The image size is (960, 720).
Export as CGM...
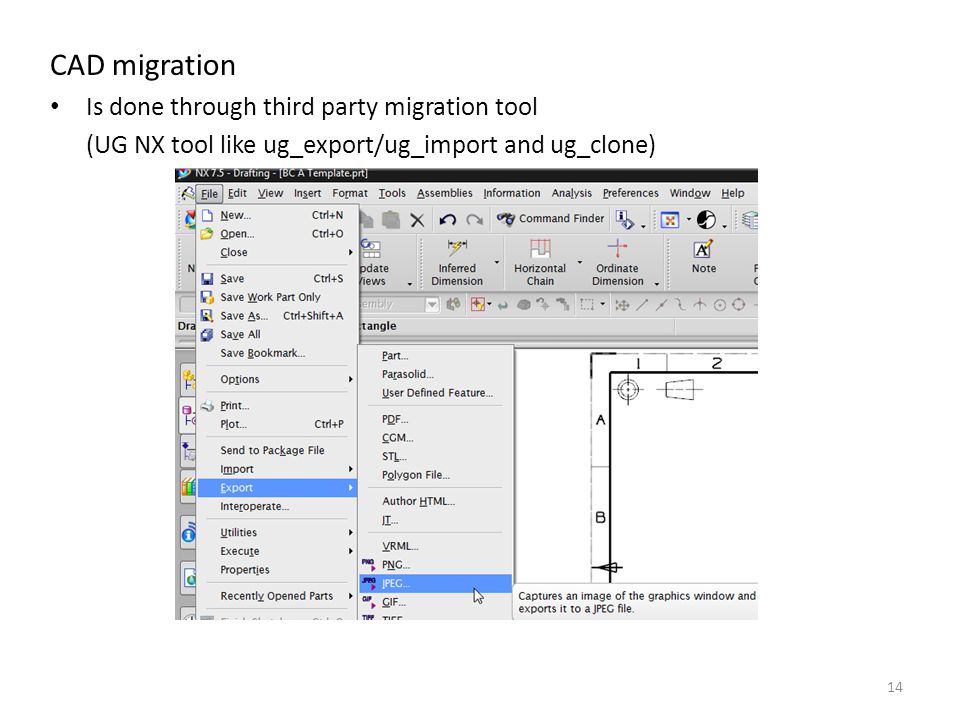(x=397, y=438)
